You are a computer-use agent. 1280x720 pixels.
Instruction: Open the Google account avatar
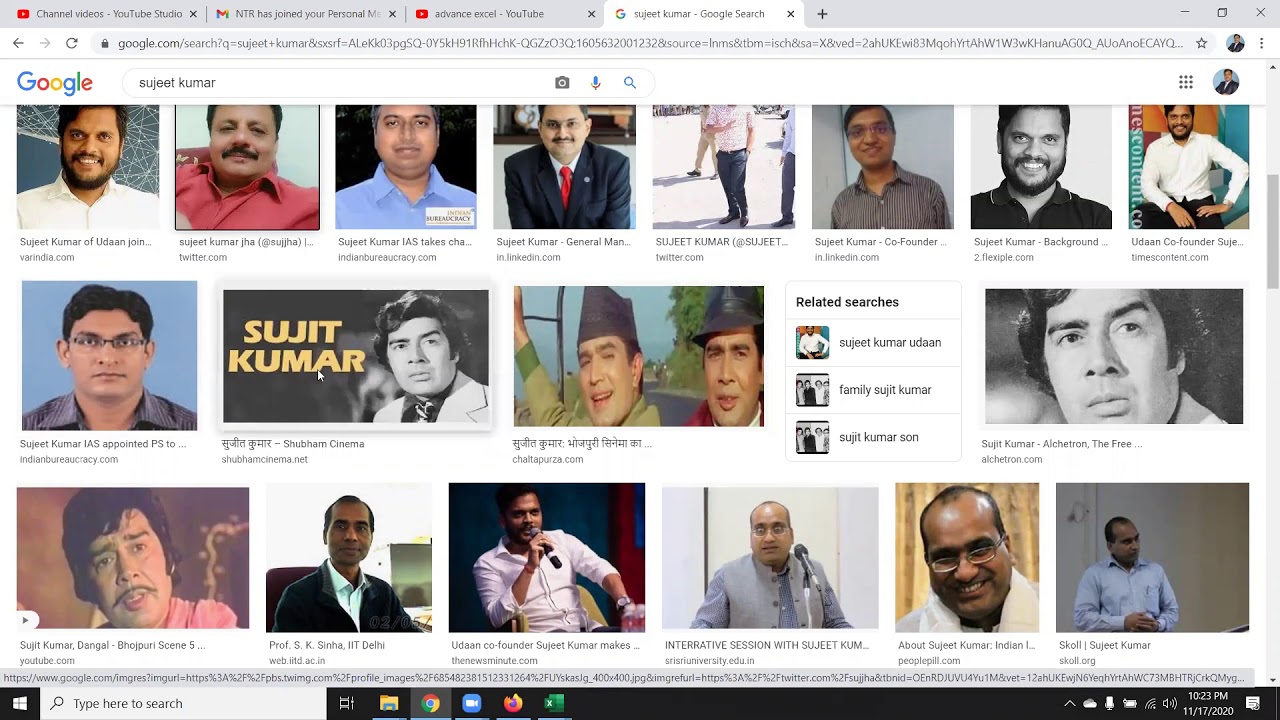click(x=1226, y=82)
